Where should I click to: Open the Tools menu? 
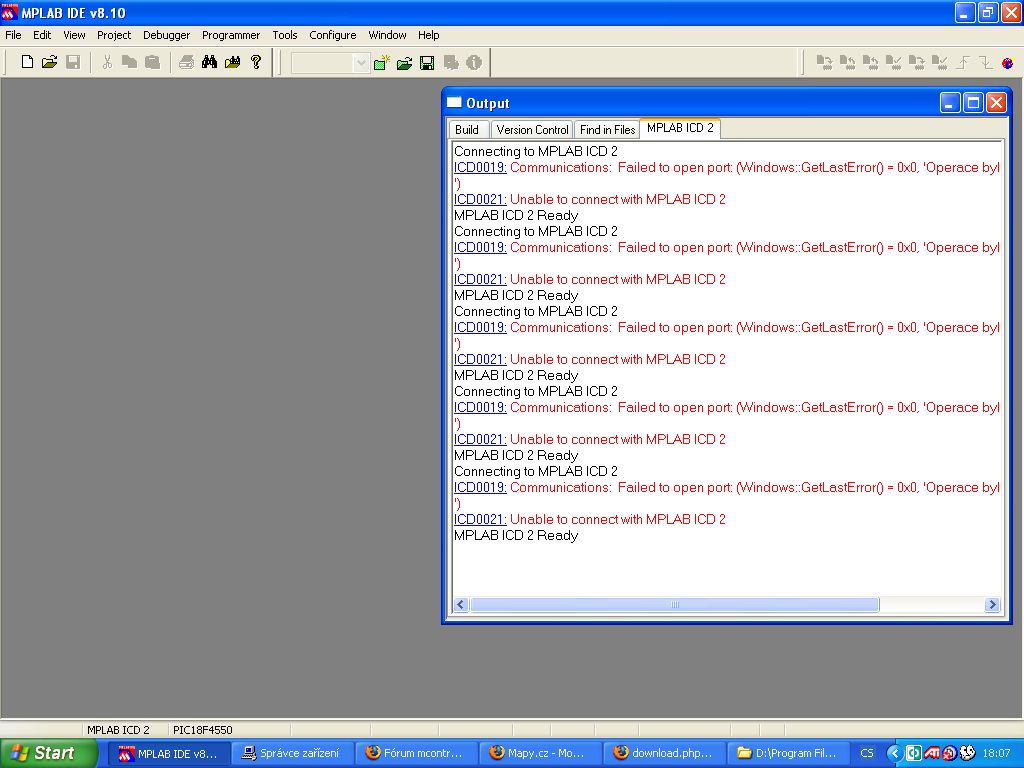tap(285, 35)
